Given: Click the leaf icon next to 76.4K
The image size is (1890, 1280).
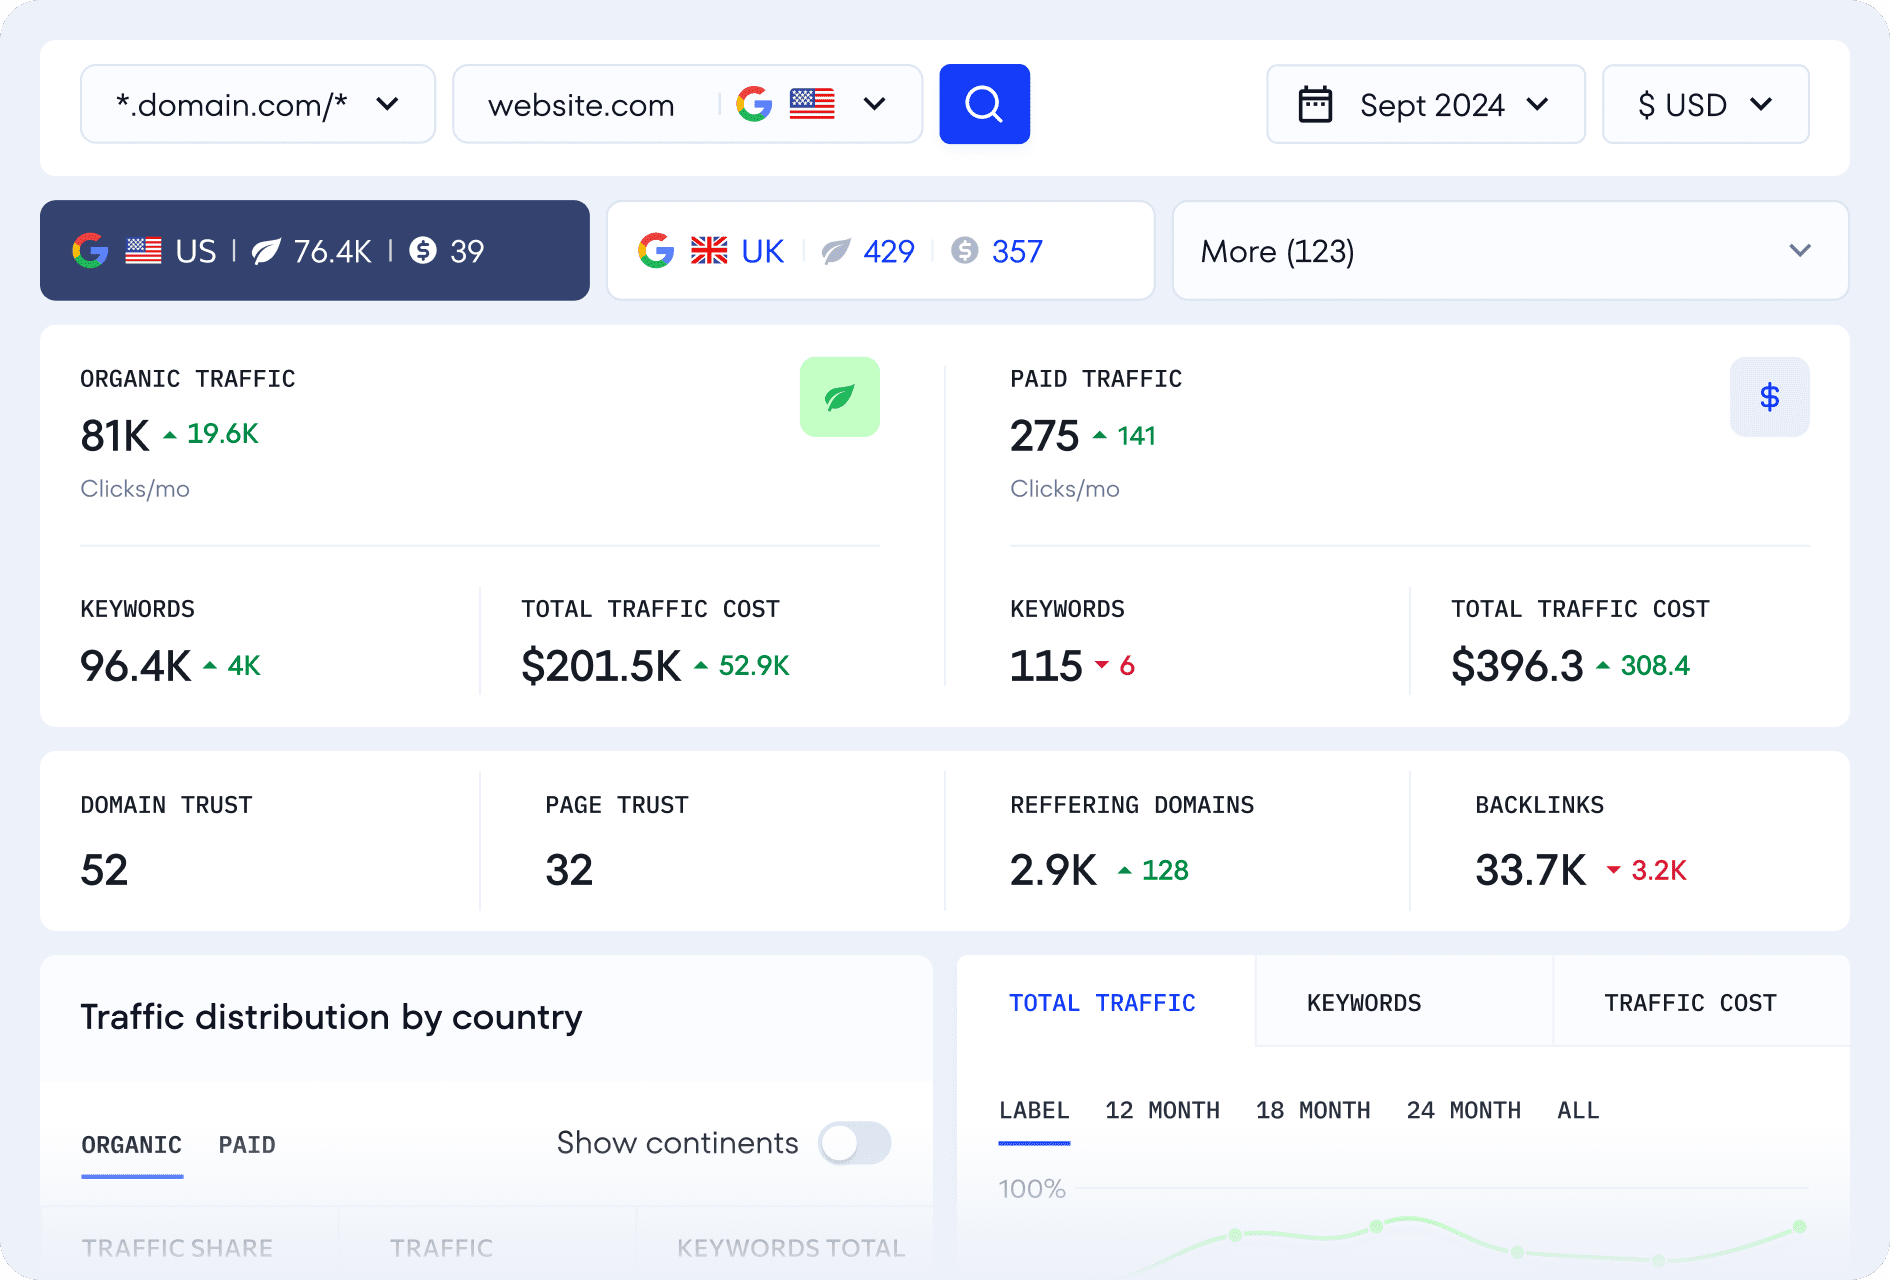Looking at the screenshot, I should [266, 251].
